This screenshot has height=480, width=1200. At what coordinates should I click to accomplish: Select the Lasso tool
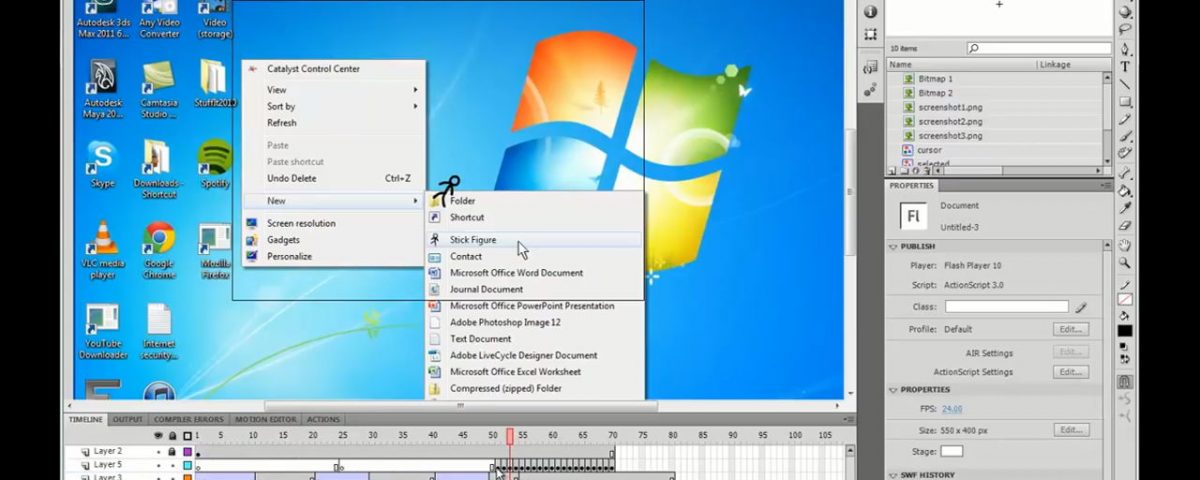click(1124, 29)
